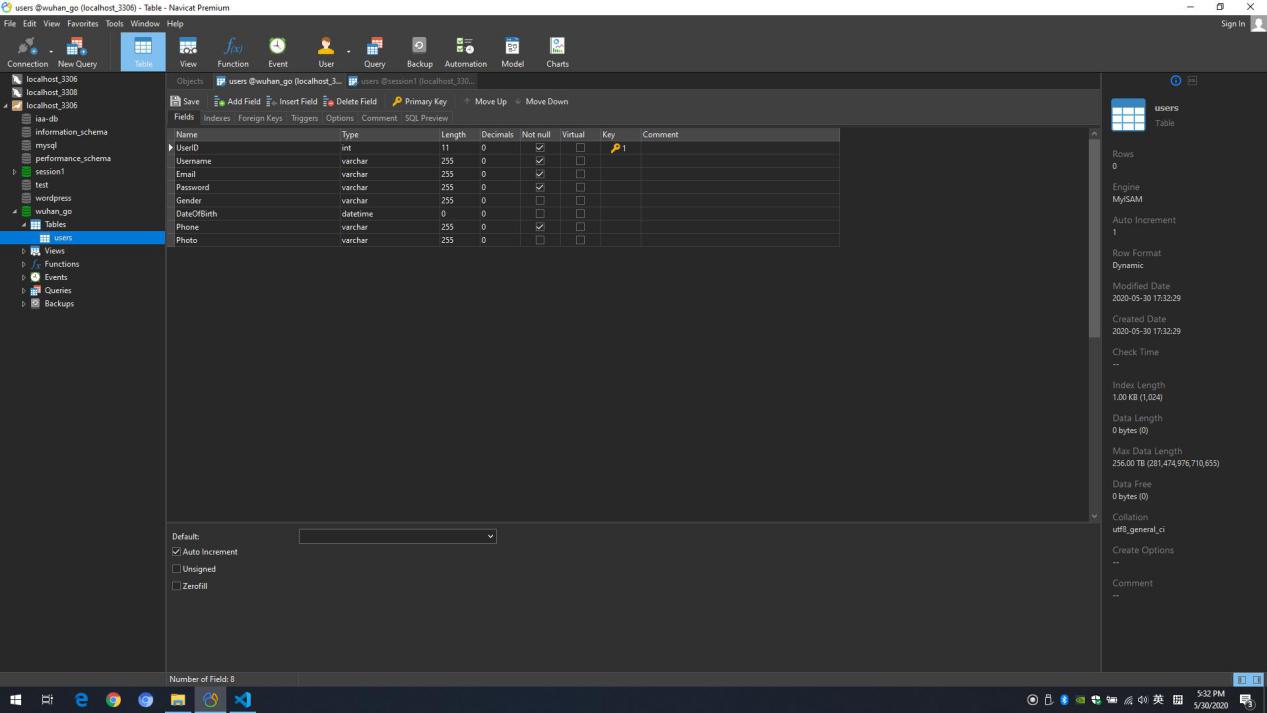Disable the Auto Increment checkbox
Image resolution: width=1267 pixels, height=713 pixels.
click(177, 552)
